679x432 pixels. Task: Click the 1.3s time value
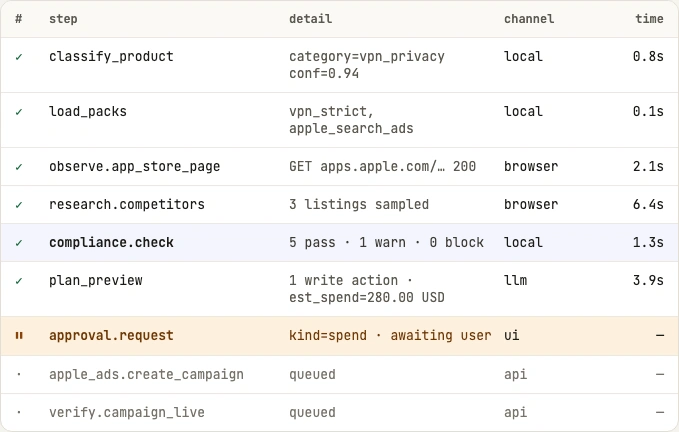[x=648, y=242]
